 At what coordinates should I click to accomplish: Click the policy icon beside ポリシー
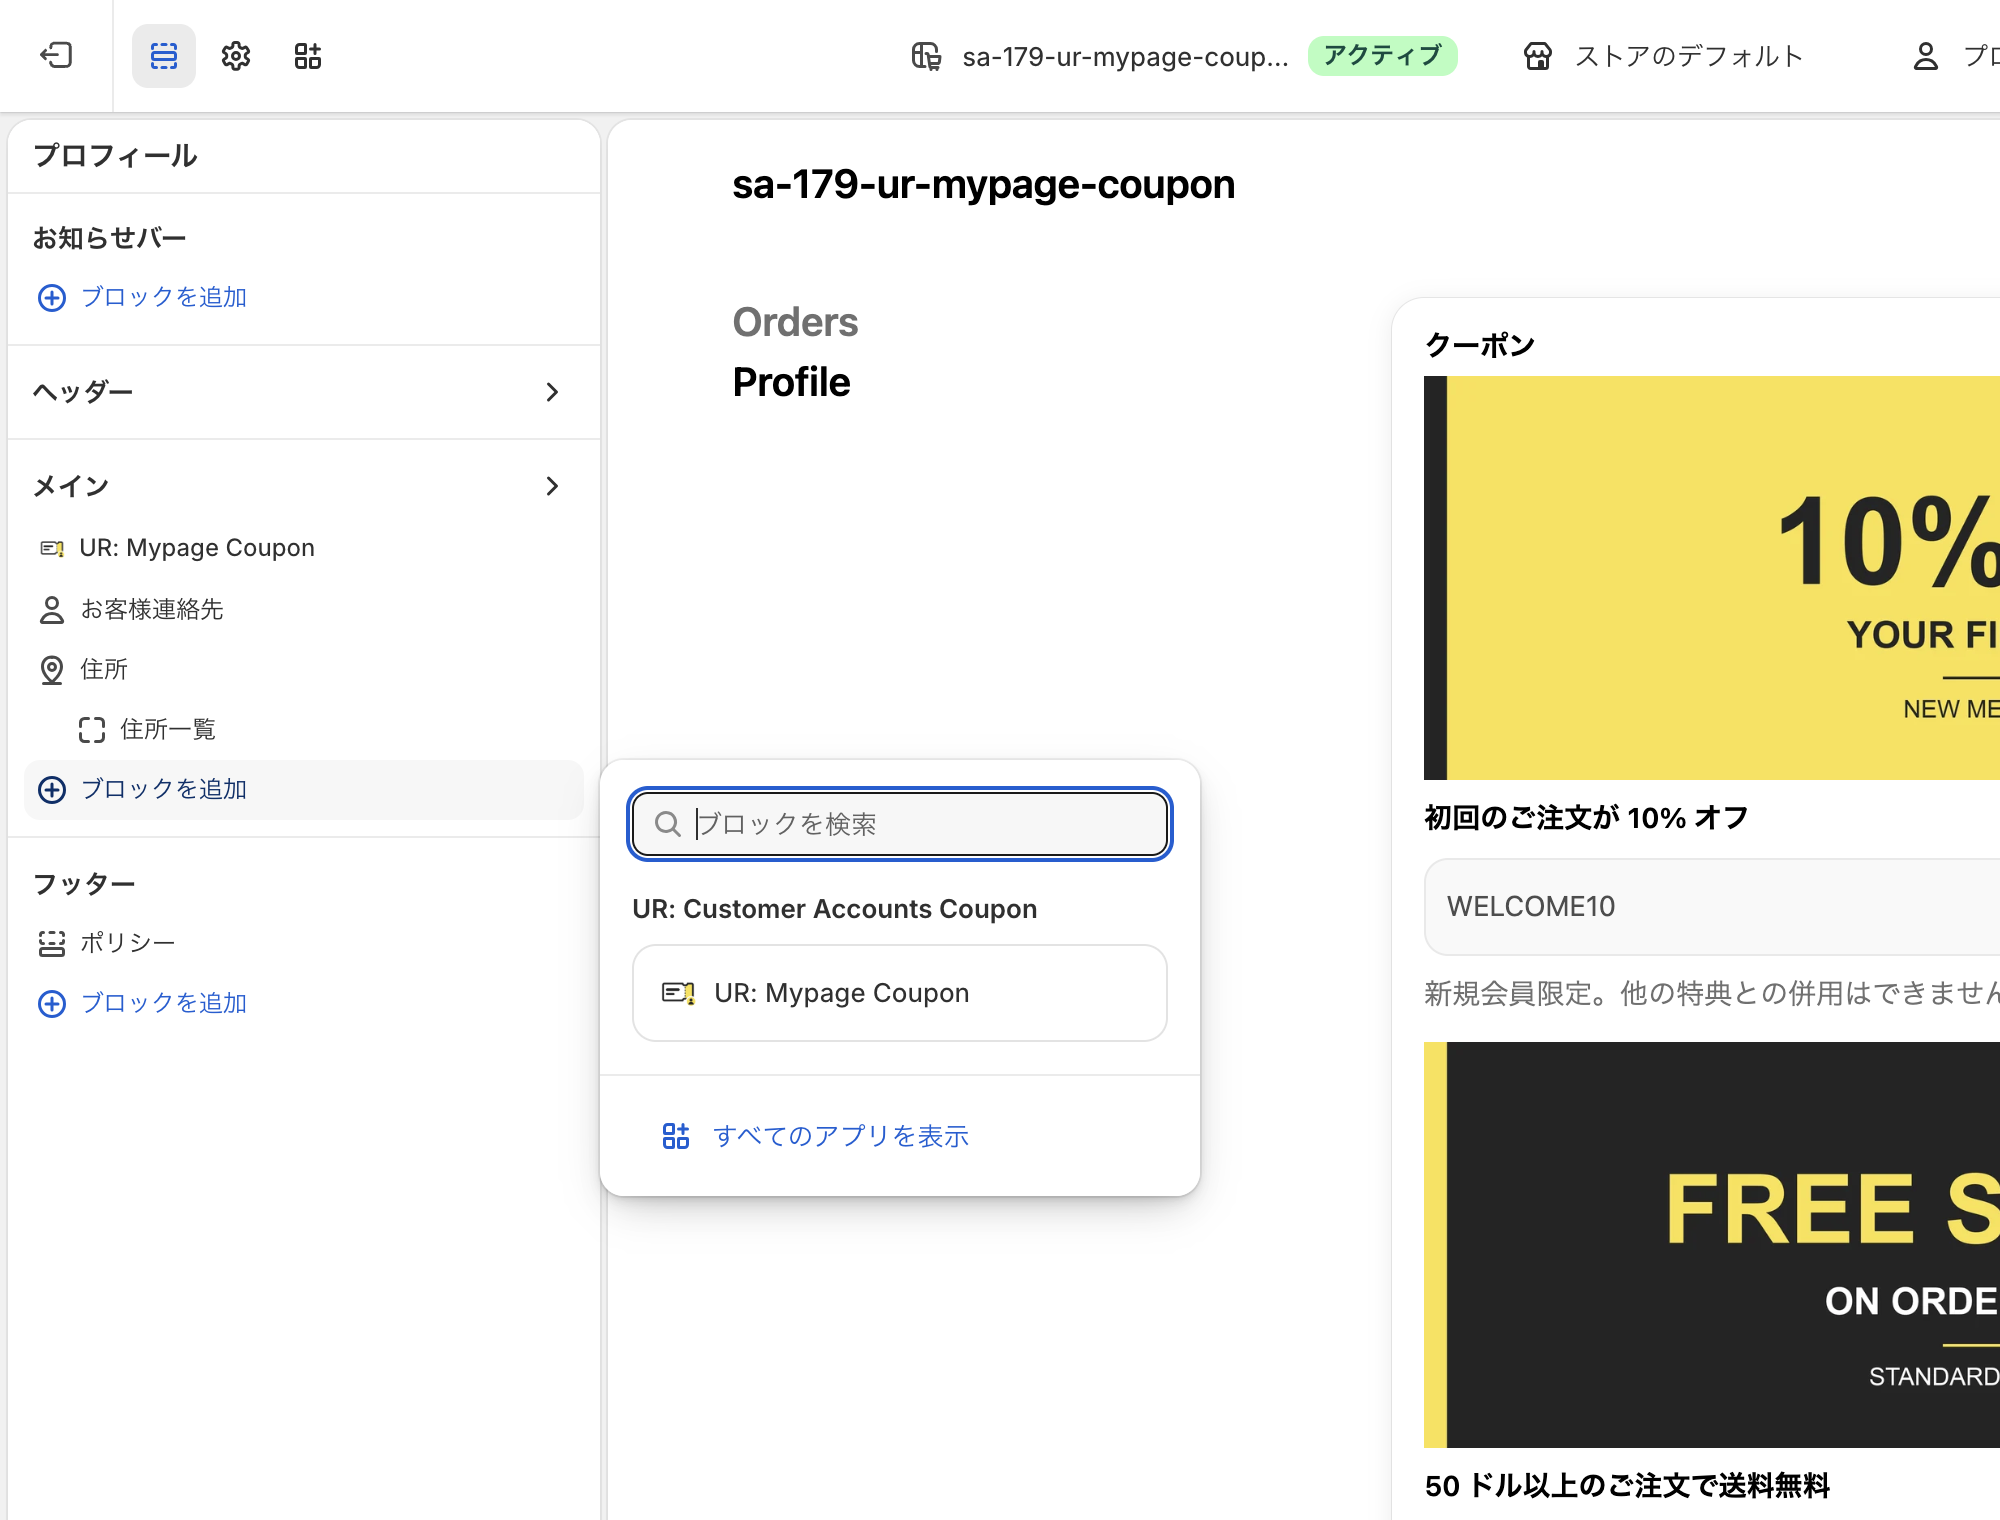point(52,943)
